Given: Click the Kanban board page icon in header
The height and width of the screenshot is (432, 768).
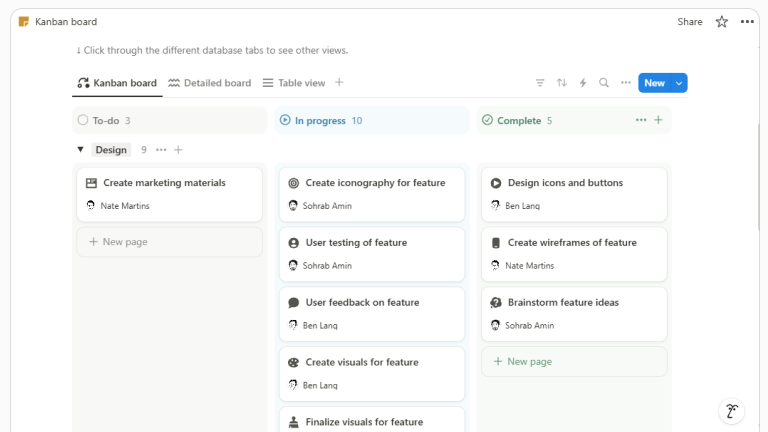Looking at the screenshot, I should tap(24, 22).
